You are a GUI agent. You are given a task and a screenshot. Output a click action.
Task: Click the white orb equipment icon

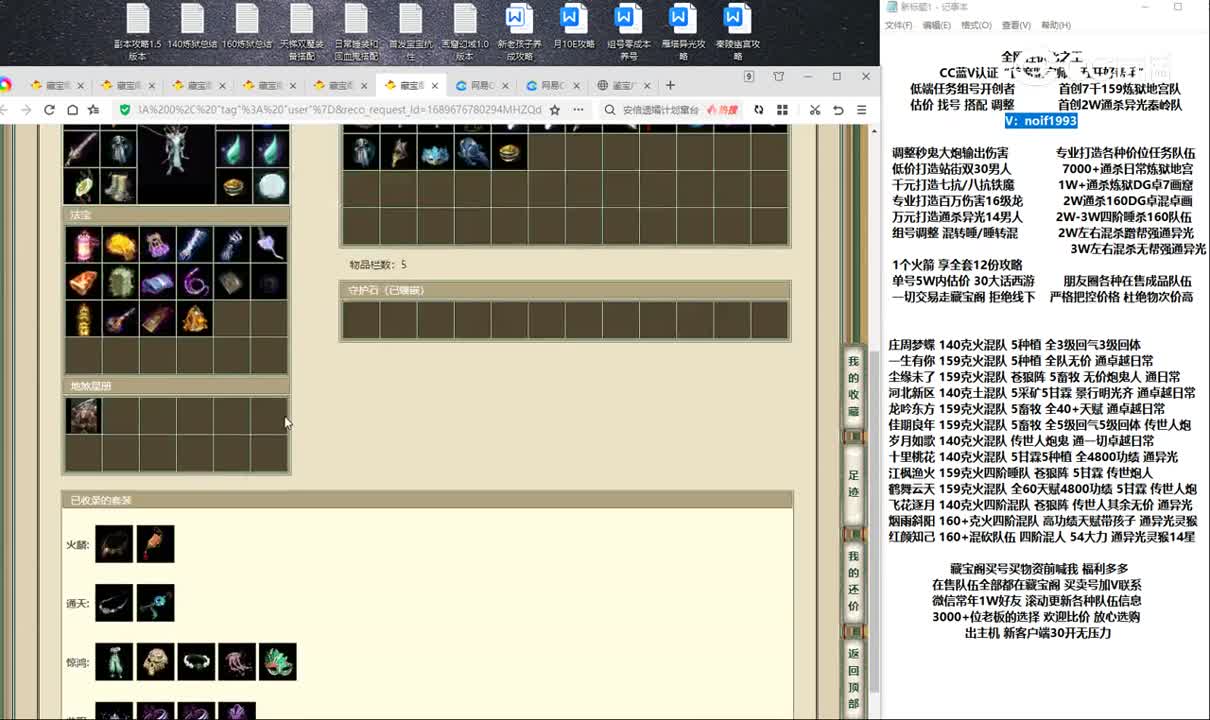pyautogui.click(x=270, y=186)
